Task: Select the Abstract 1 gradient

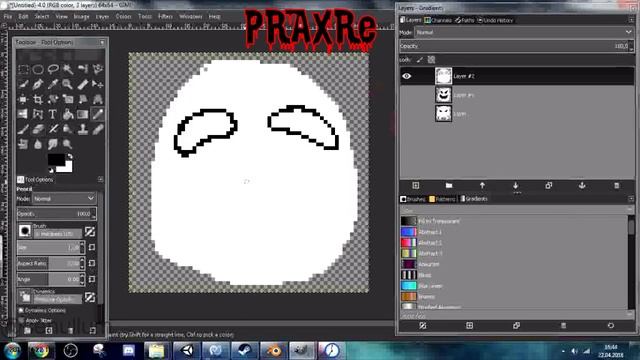Action: tap(515, 232)
